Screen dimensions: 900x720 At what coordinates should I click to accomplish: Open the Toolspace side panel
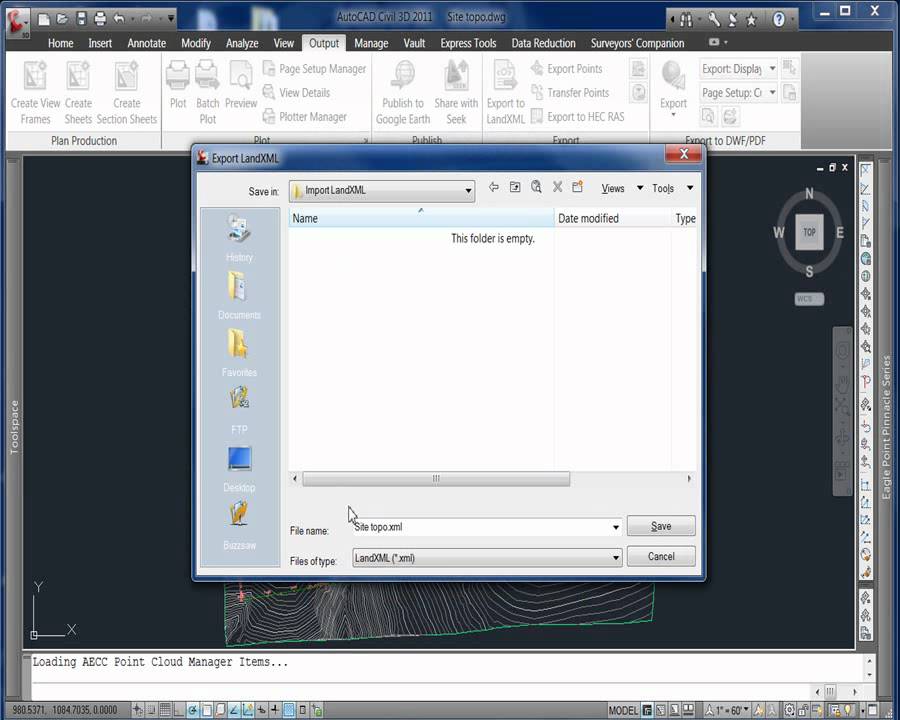pos(14,428)
